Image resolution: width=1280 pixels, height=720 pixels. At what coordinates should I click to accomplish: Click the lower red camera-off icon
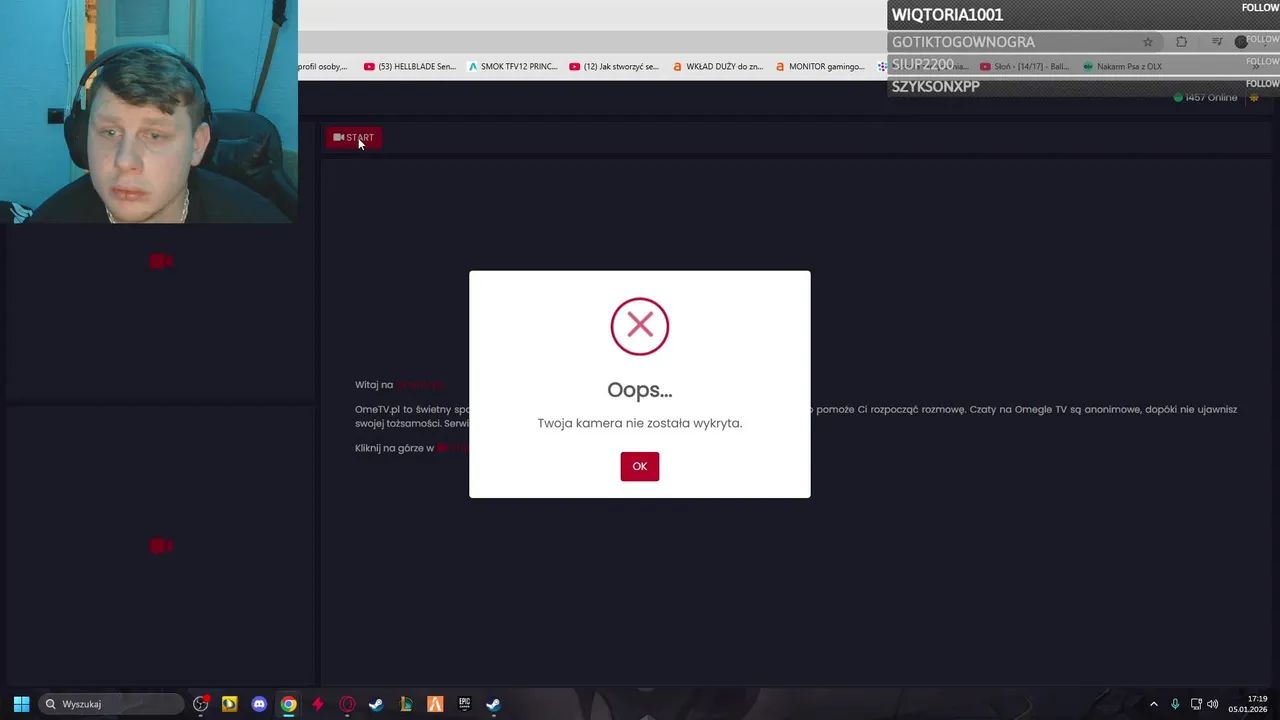(161, 545)
